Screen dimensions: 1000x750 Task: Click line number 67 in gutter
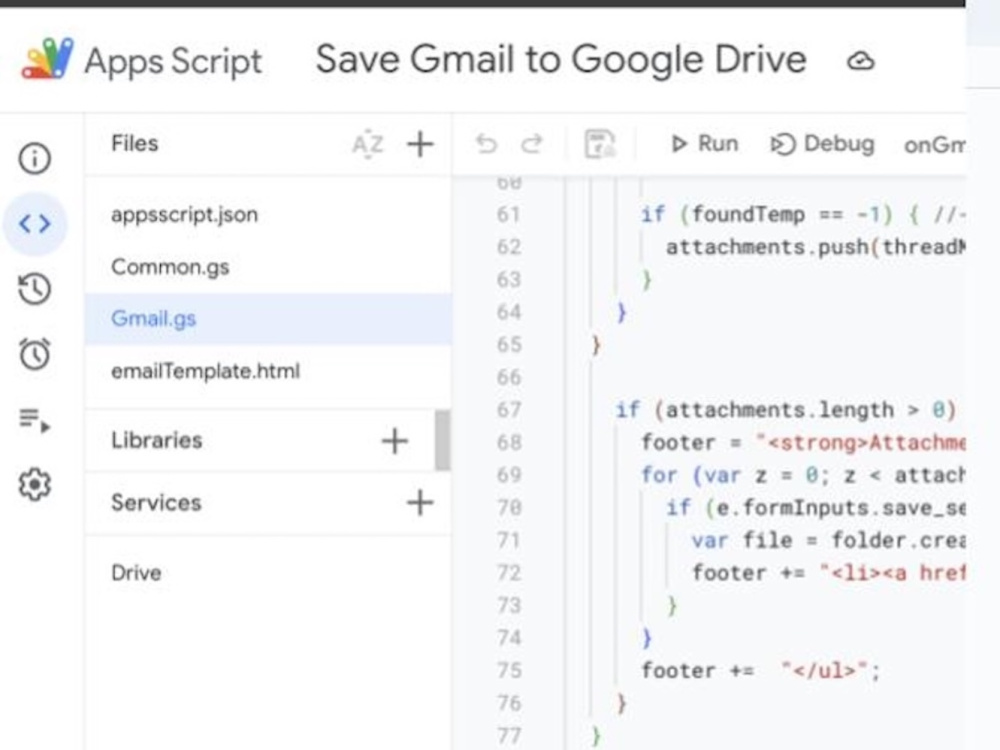click(x=508, y=409)
